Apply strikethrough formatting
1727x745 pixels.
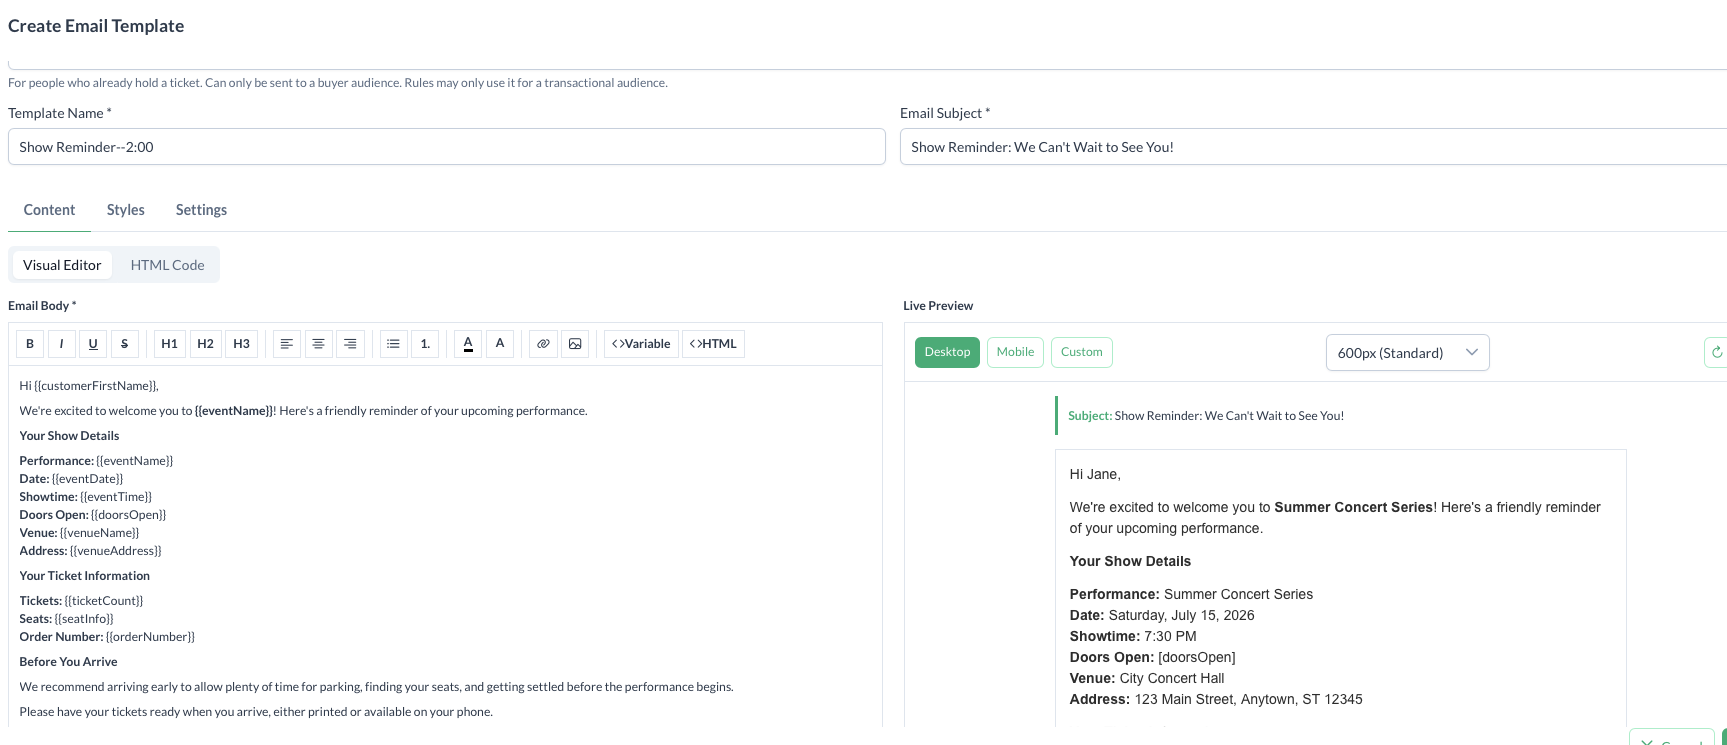point(124,344)
